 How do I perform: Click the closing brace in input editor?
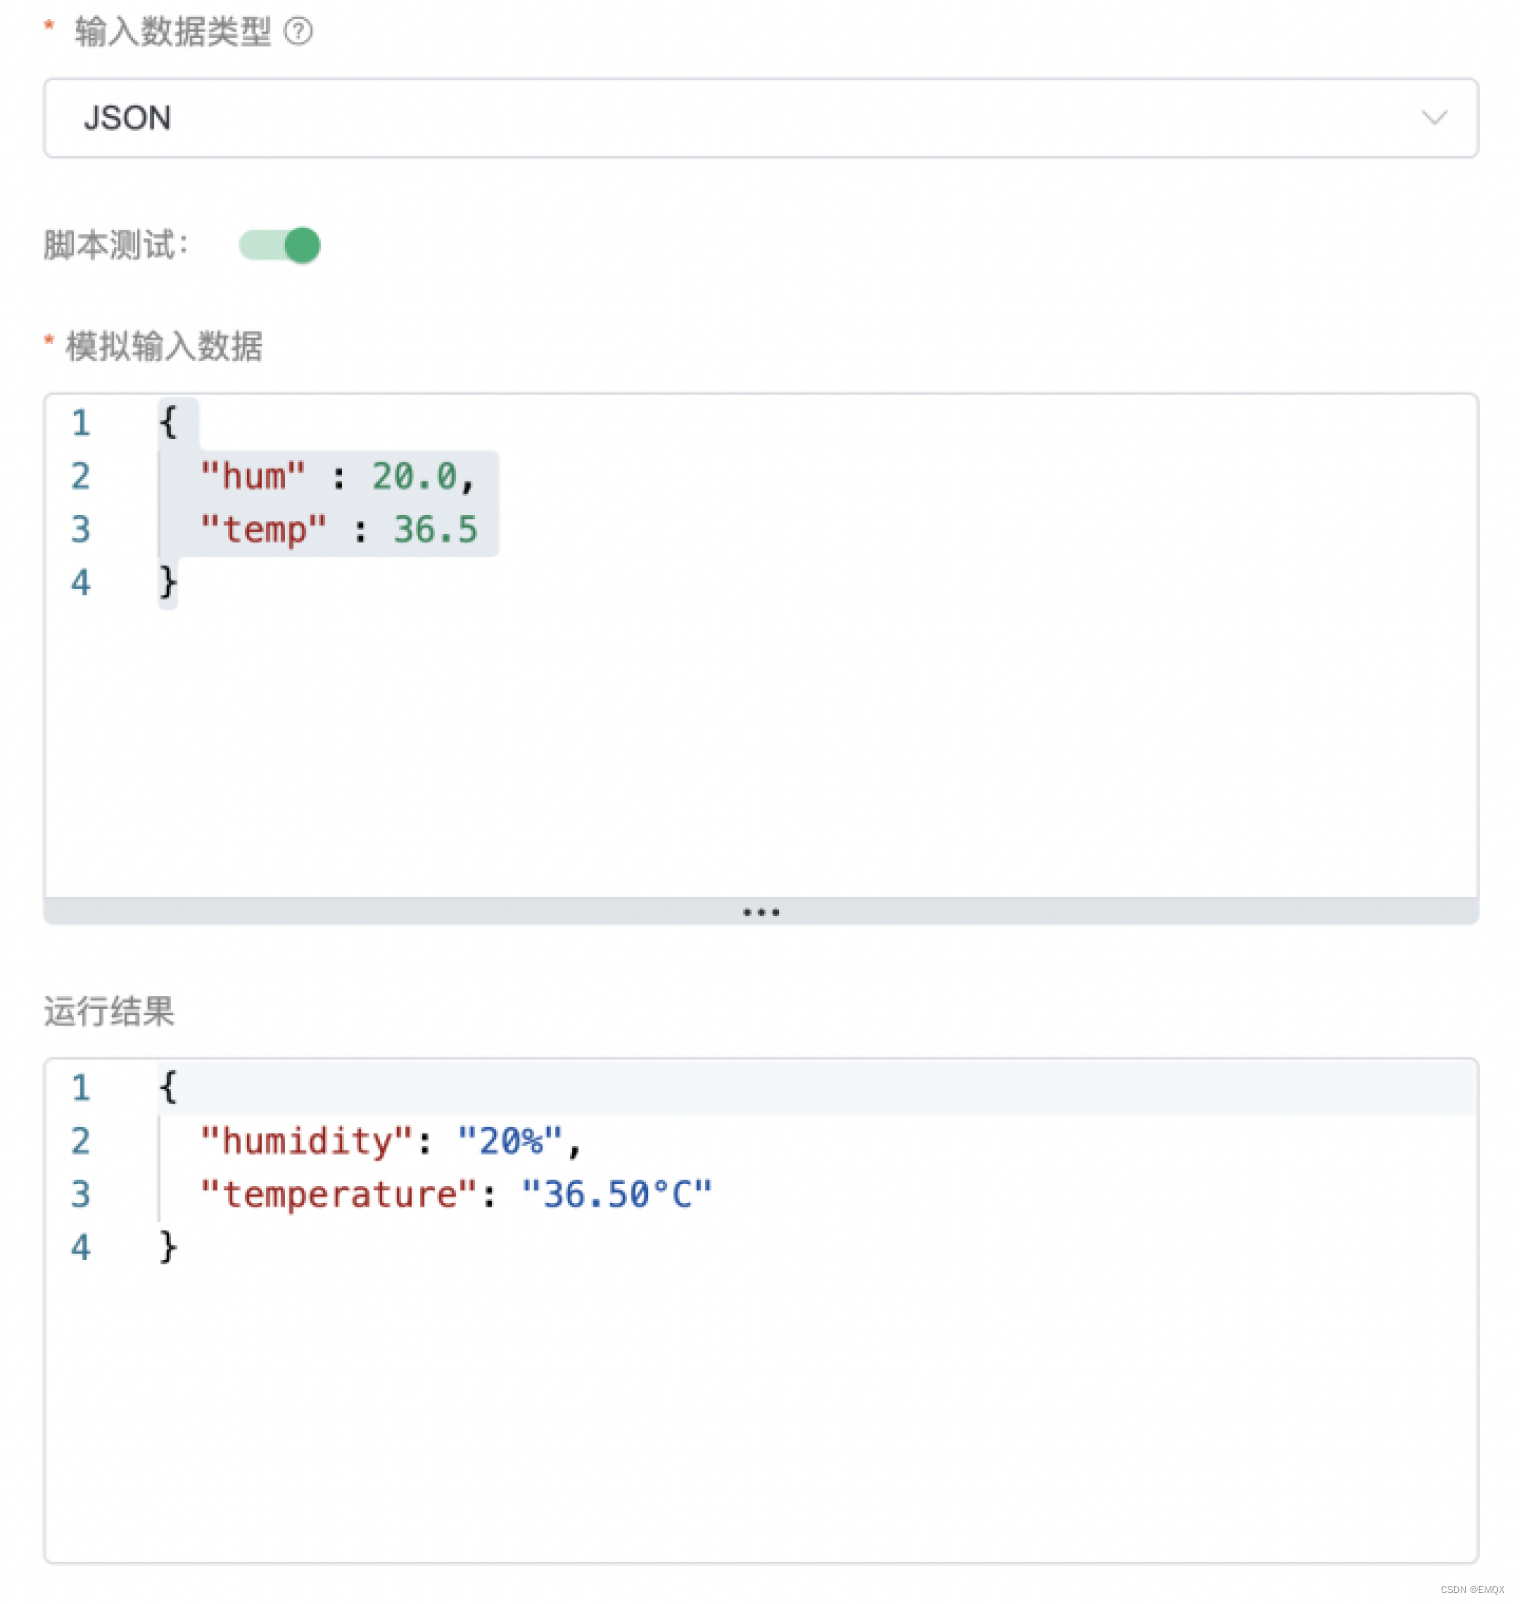point(168,582)
